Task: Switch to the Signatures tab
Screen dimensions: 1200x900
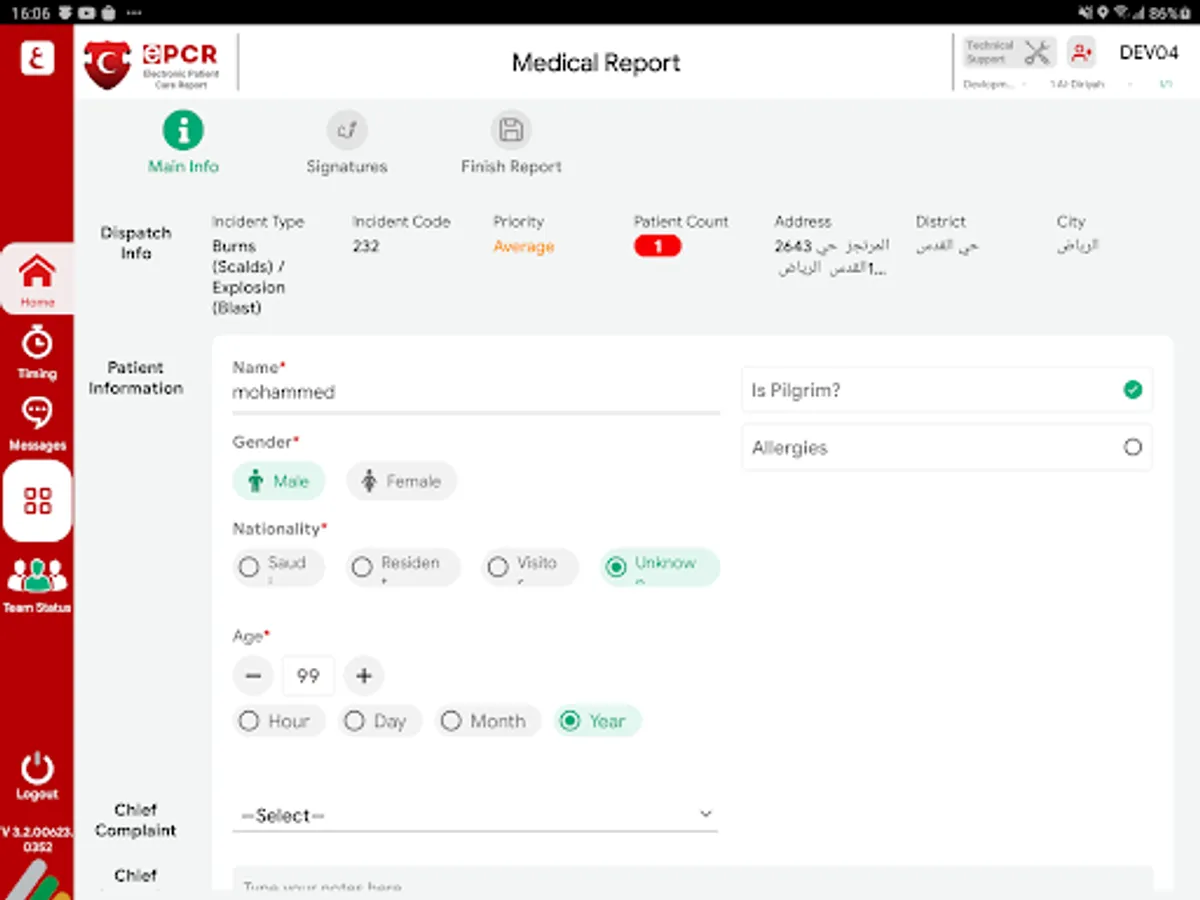Action: pos(346,145)
